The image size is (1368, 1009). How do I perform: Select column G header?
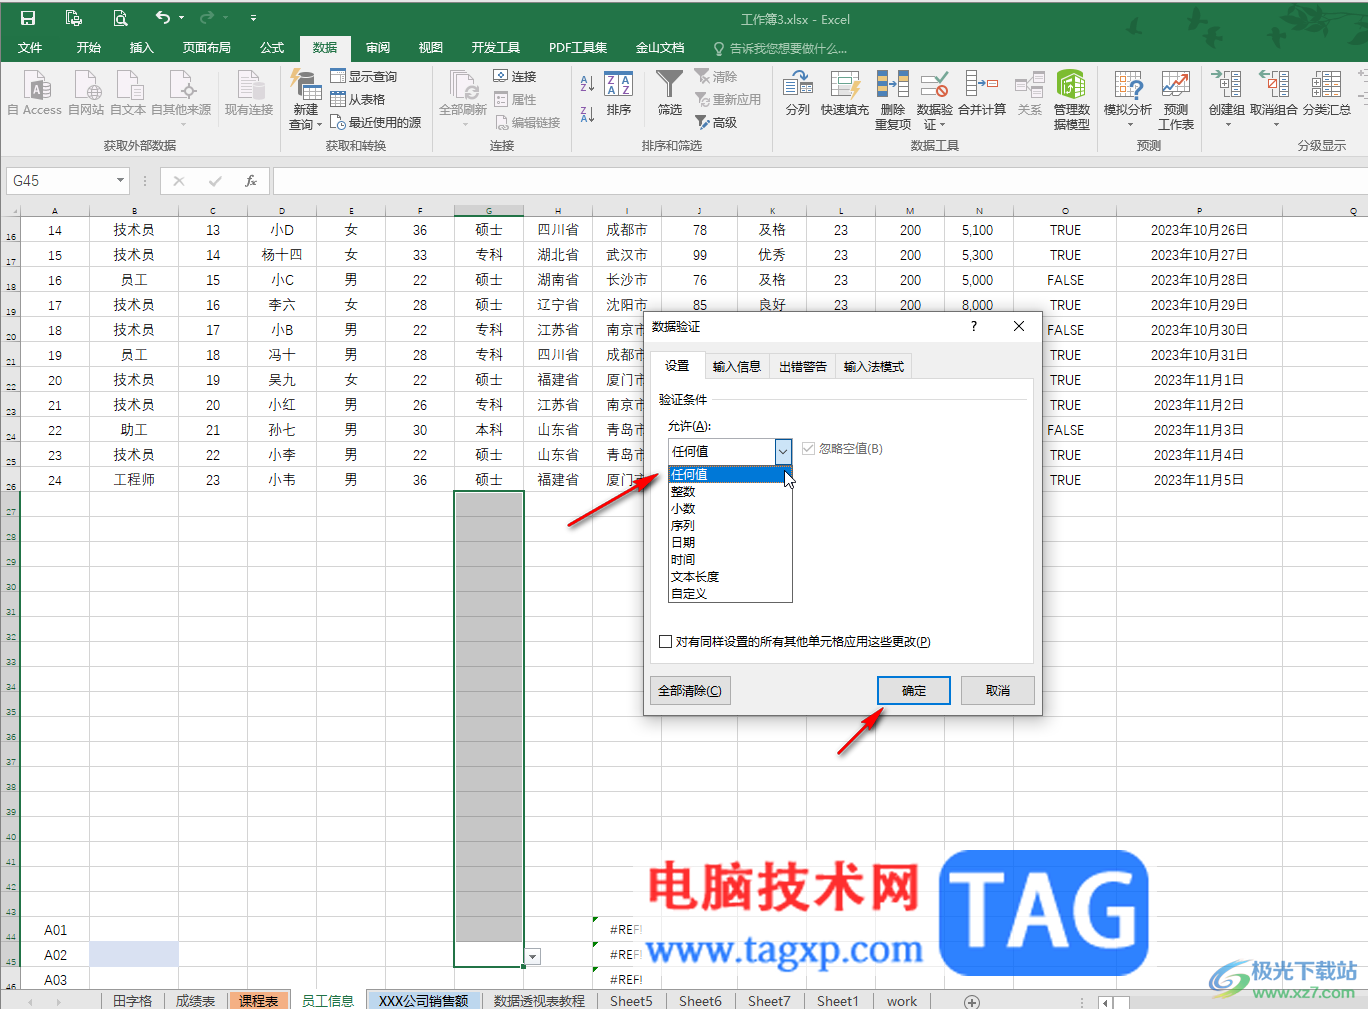click(489, 211)
